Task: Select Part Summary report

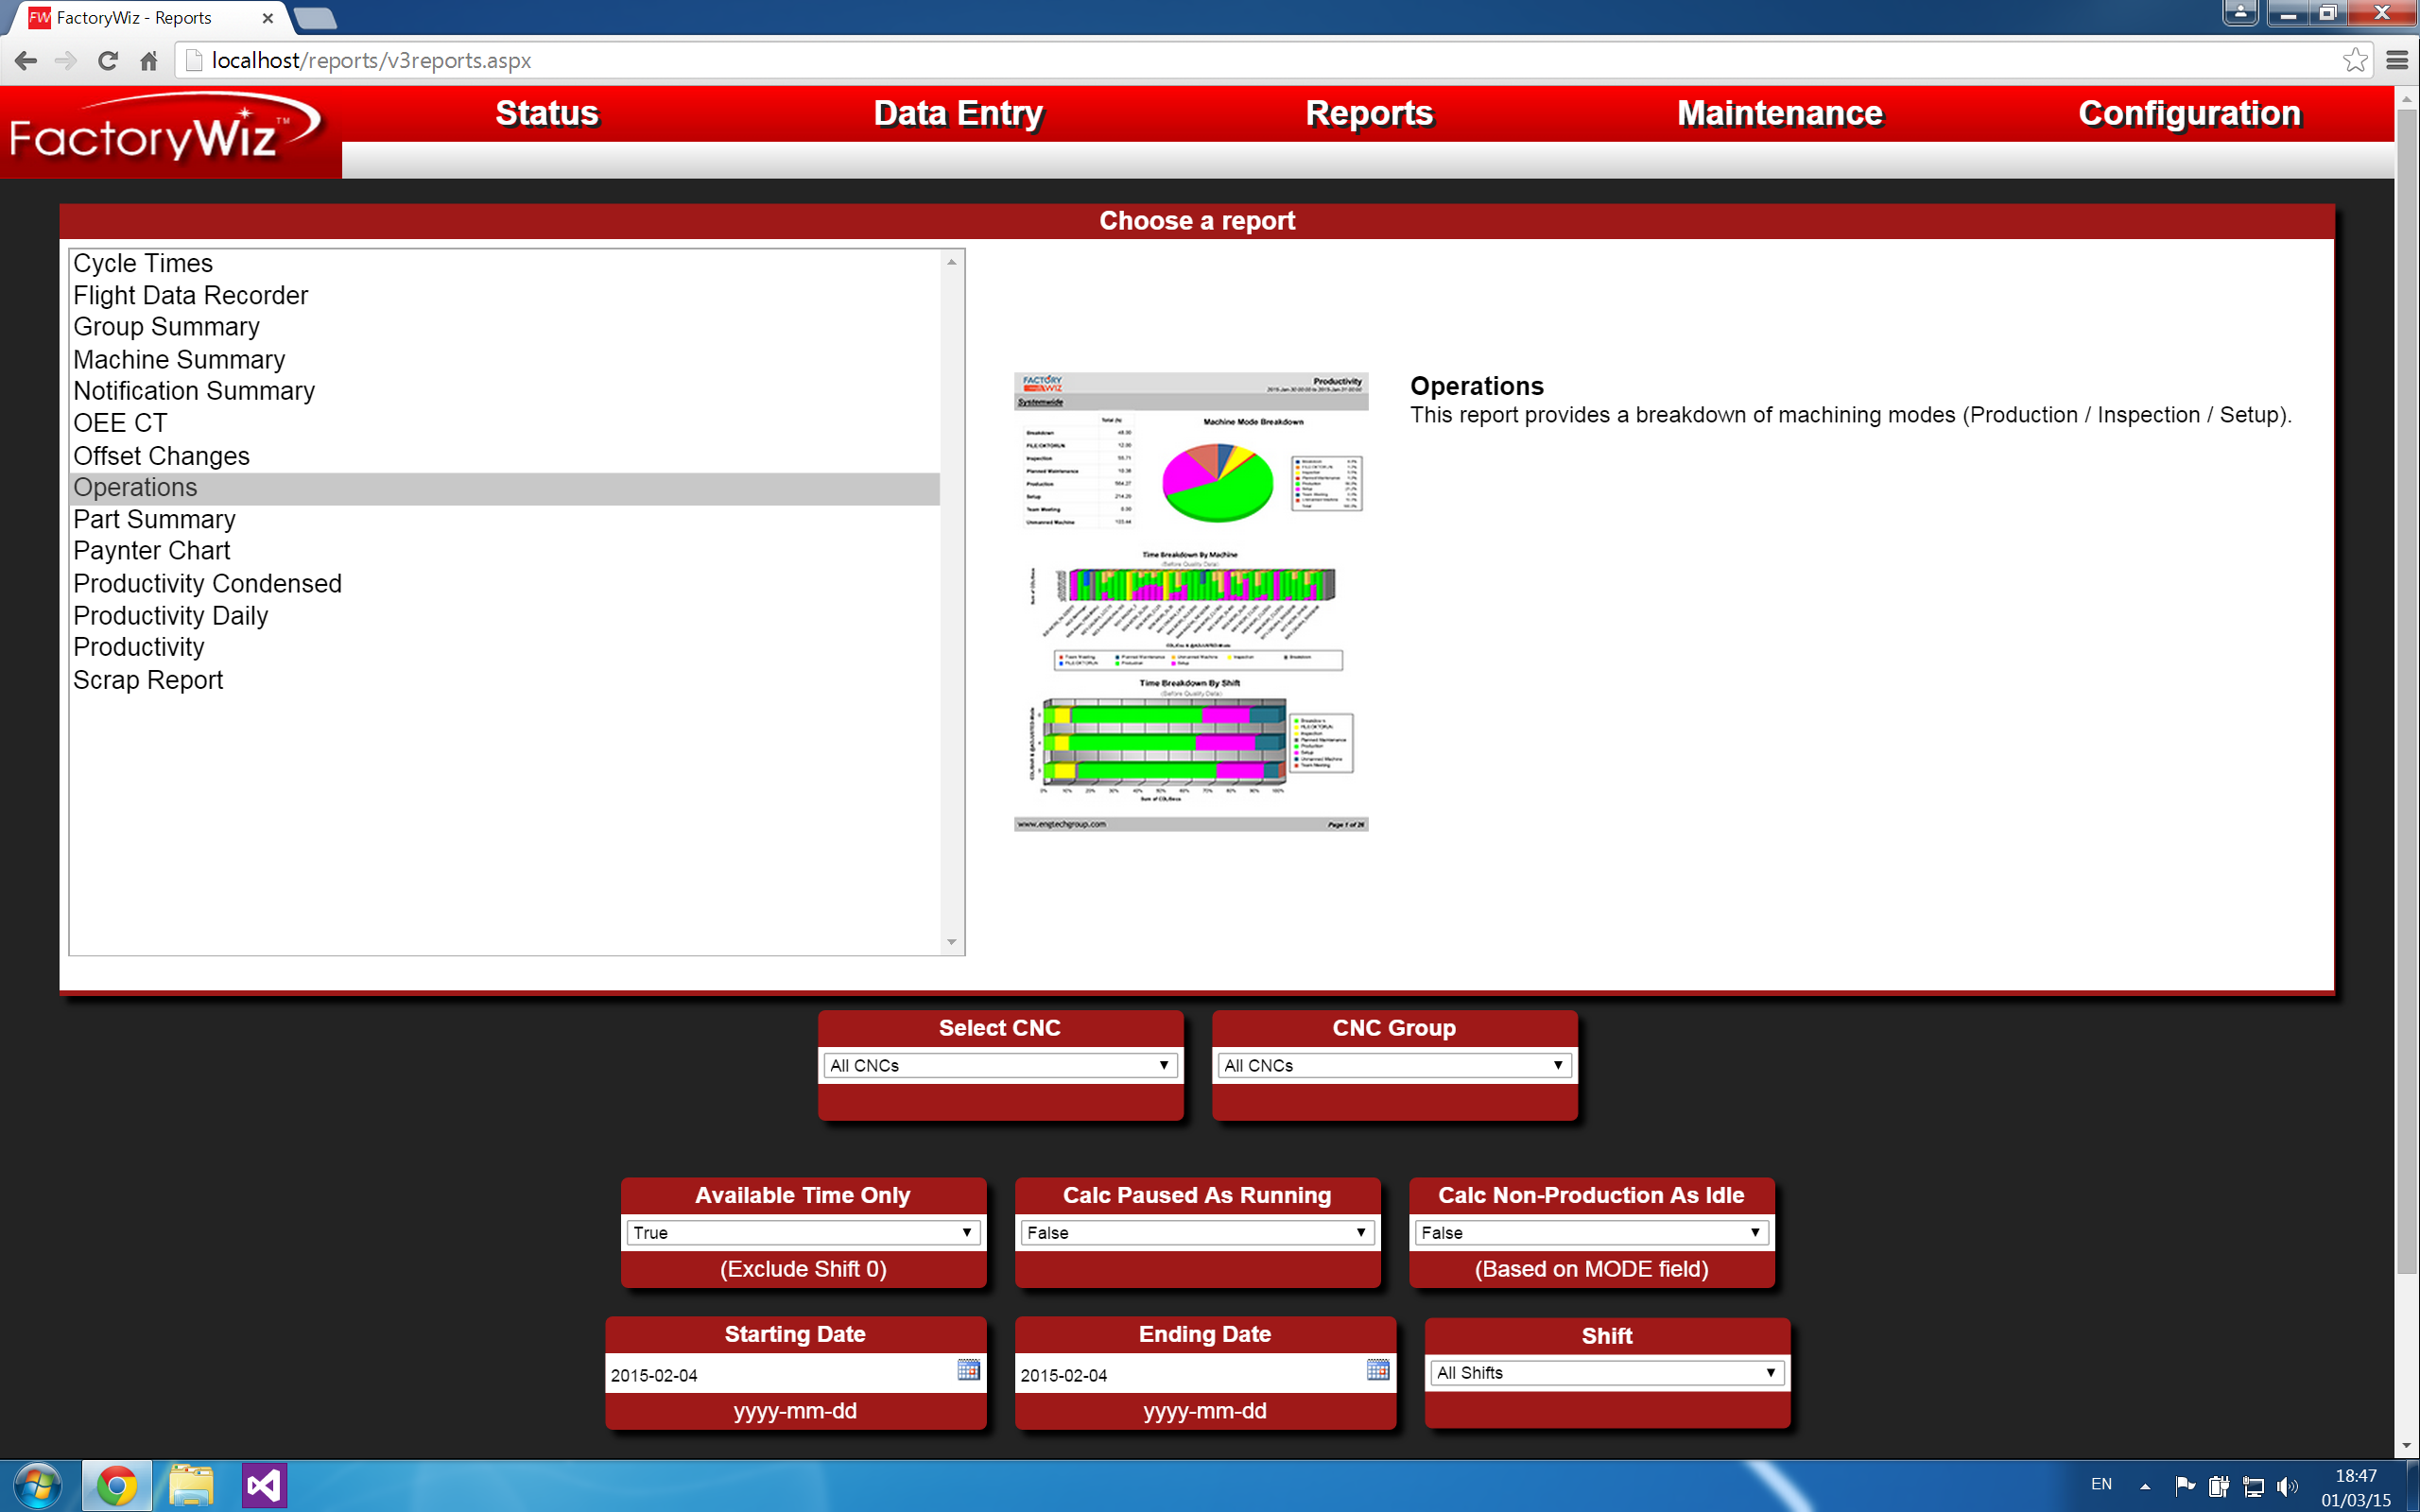Action: click(x=505, y=520)
